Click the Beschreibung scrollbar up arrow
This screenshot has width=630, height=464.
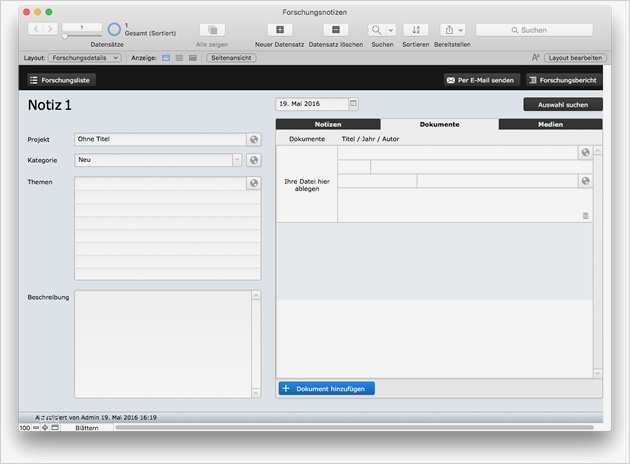[x=256, y=295]
